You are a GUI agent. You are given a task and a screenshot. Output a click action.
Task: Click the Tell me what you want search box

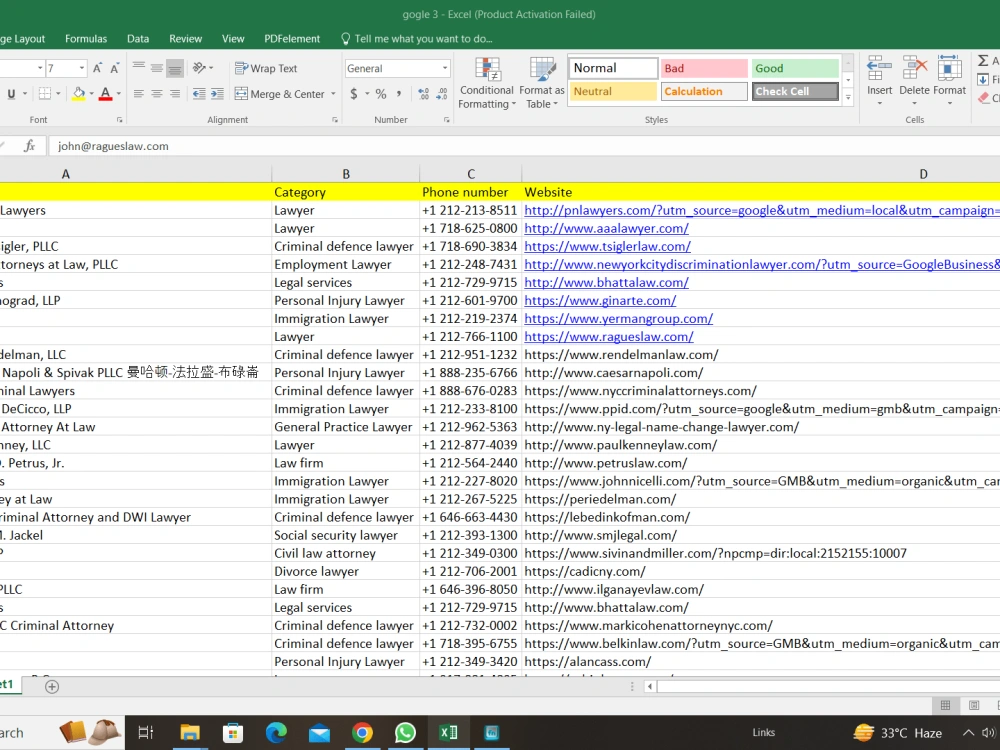416,39
